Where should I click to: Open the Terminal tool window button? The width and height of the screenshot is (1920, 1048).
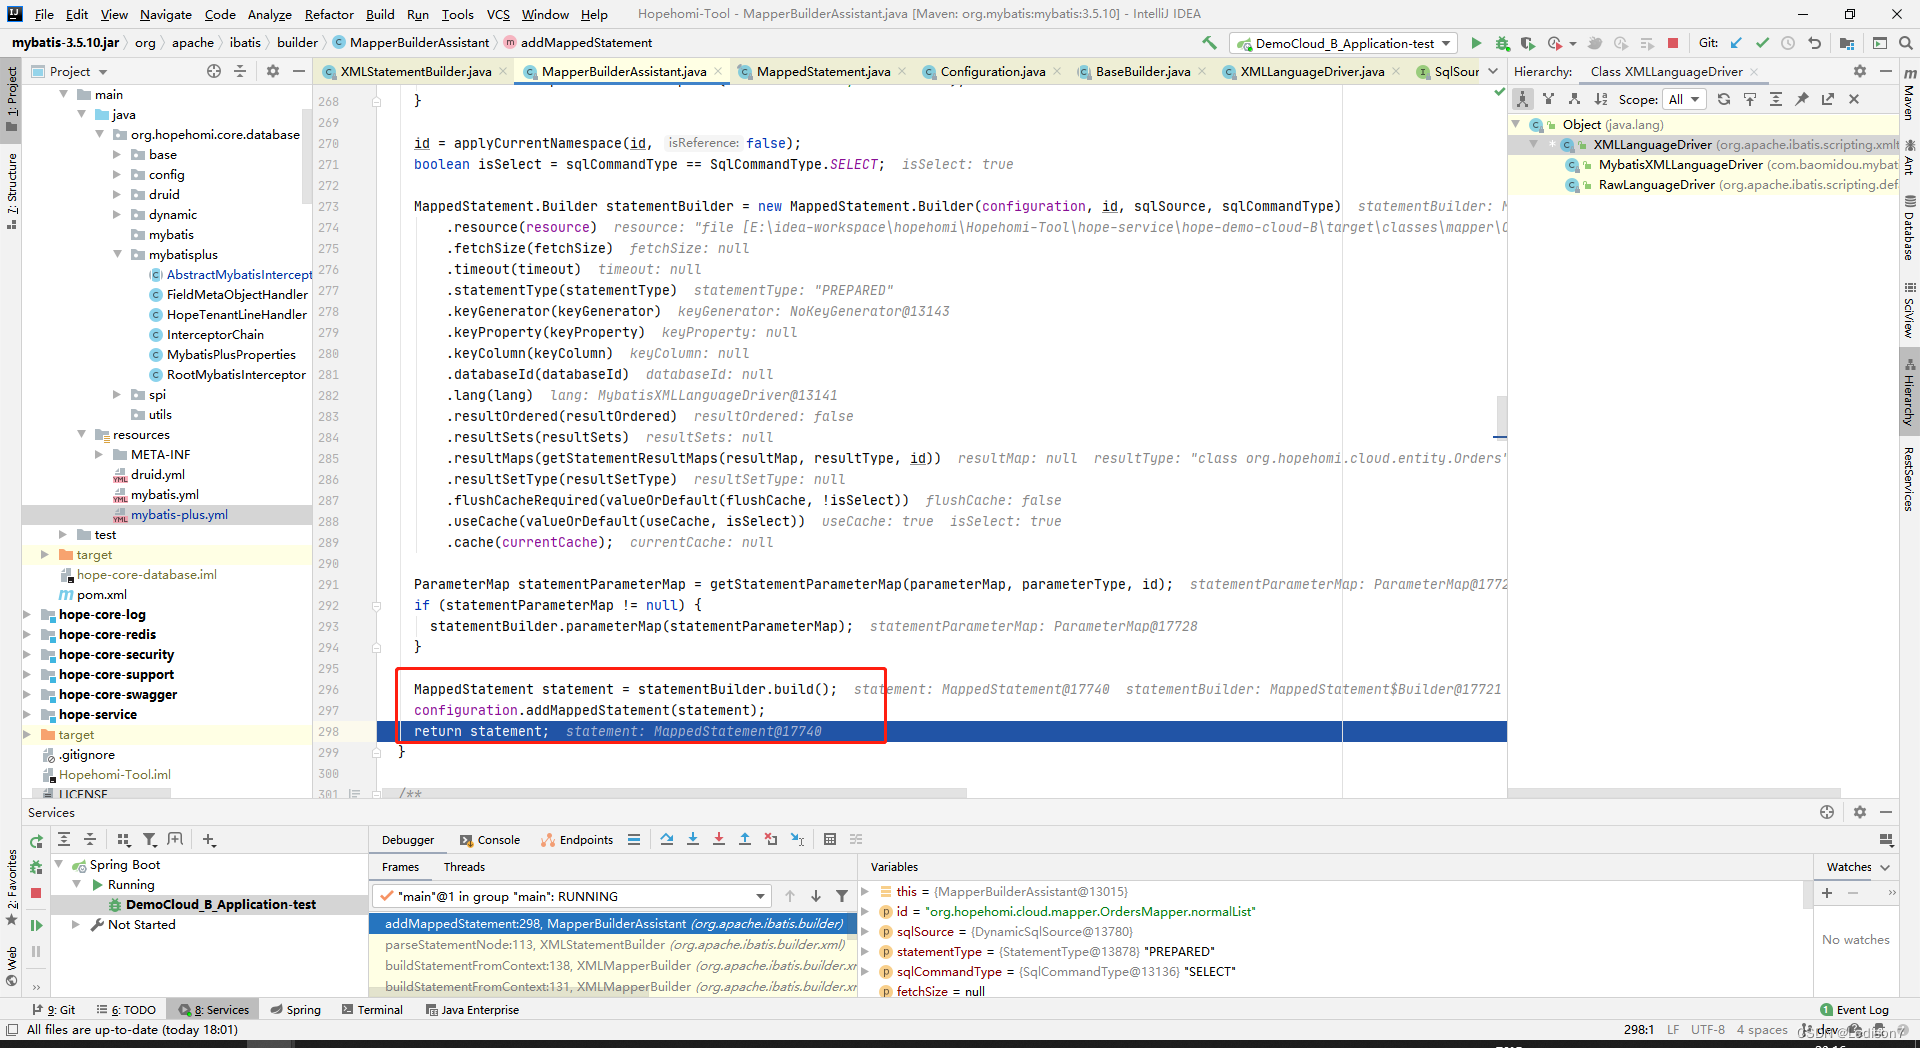[x=372, y=1010]
